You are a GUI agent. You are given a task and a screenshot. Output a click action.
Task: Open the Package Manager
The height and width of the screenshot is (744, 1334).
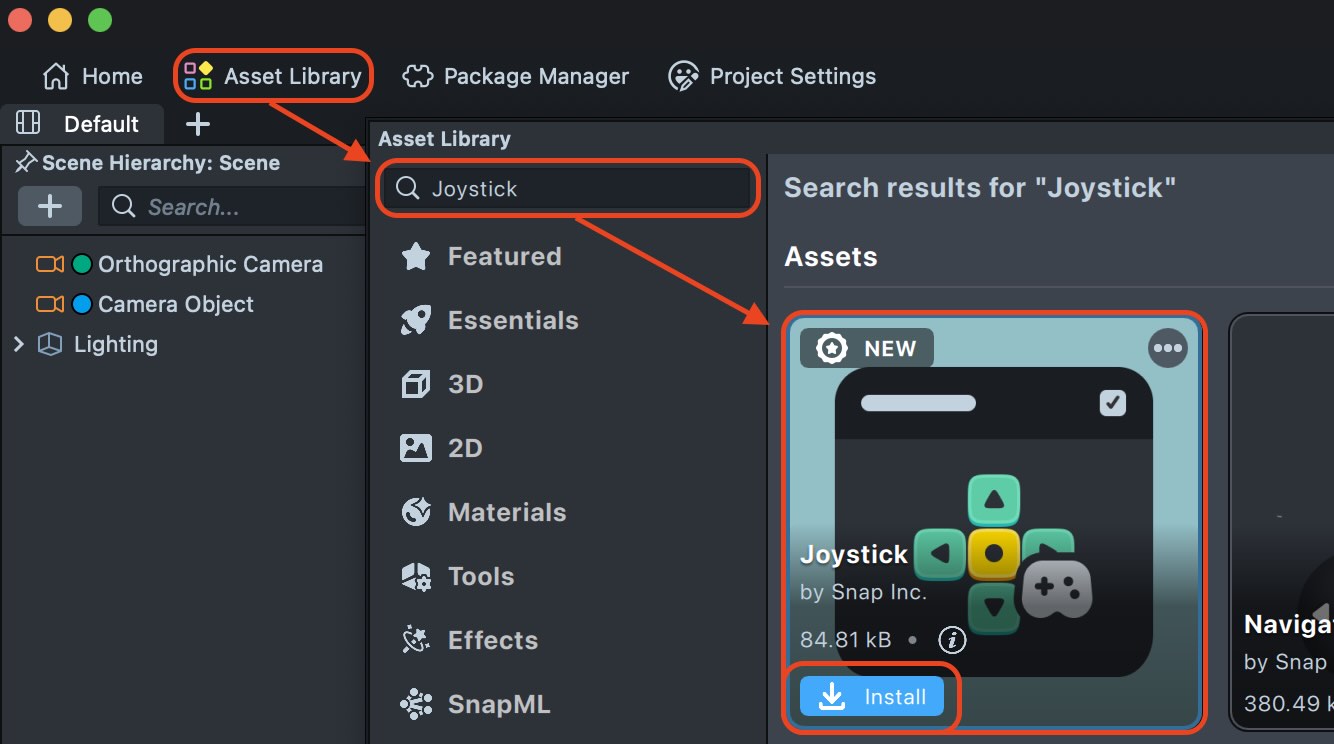tap(516, 76)
